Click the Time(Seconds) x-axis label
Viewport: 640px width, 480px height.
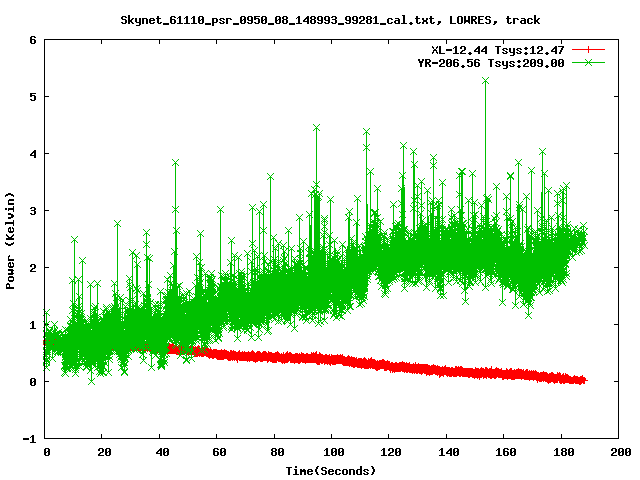point(332,470)
